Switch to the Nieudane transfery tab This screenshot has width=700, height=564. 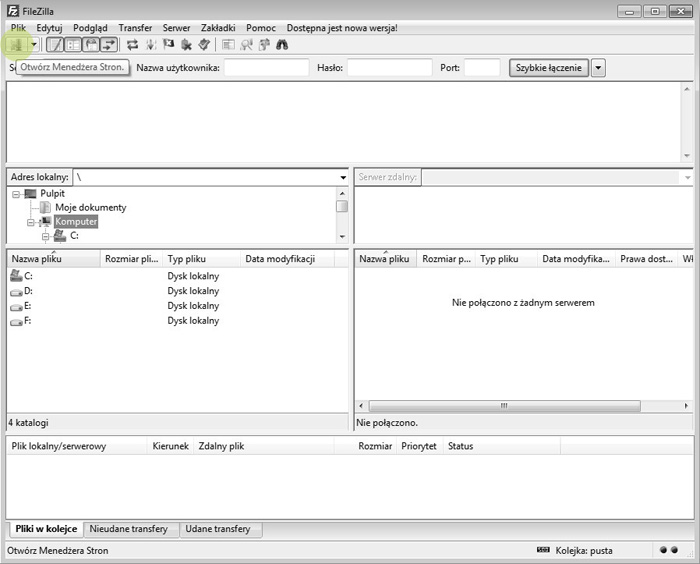(x=129, y=529)
